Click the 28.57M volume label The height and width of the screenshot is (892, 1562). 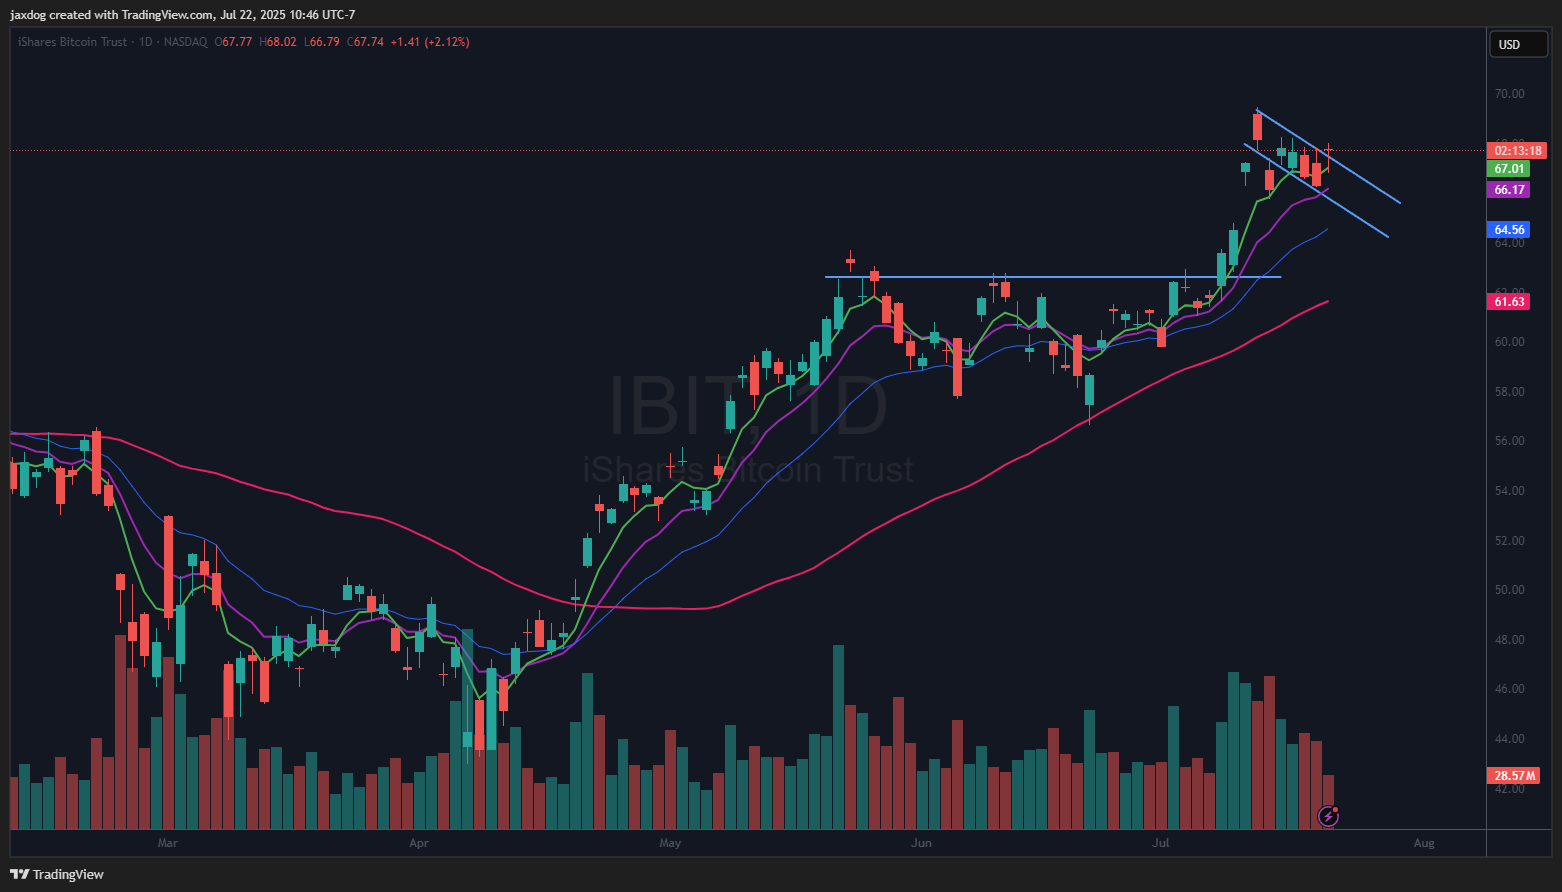[1514, 776]
